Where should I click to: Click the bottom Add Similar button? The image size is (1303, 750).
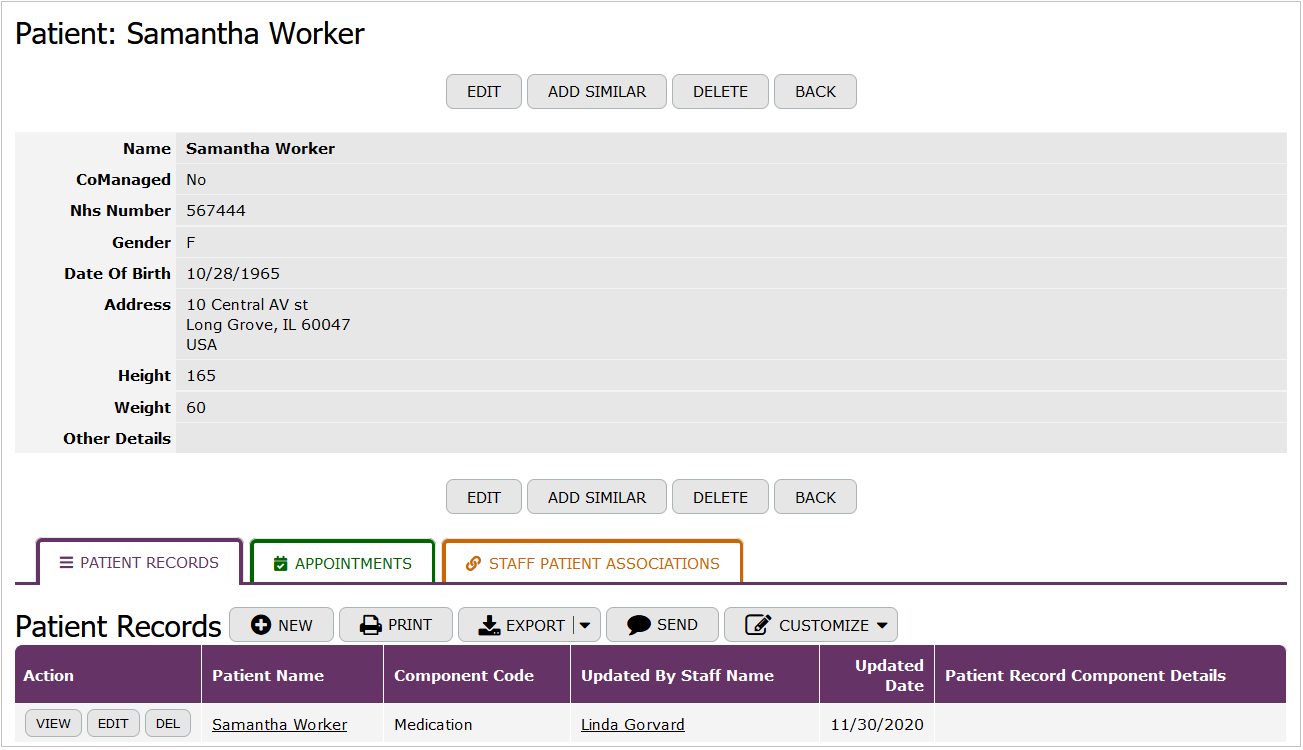(x=597, y=497)
